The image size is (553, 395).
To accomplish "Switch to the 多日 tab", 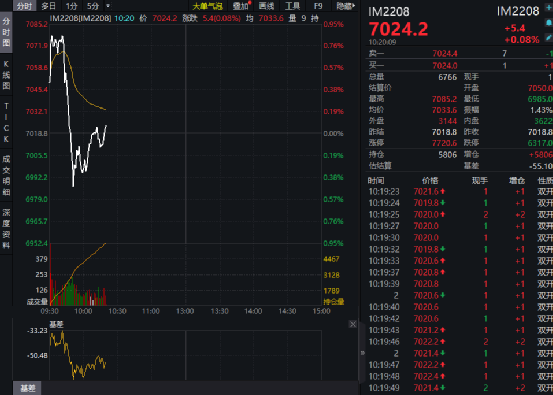I will point(48,6).
